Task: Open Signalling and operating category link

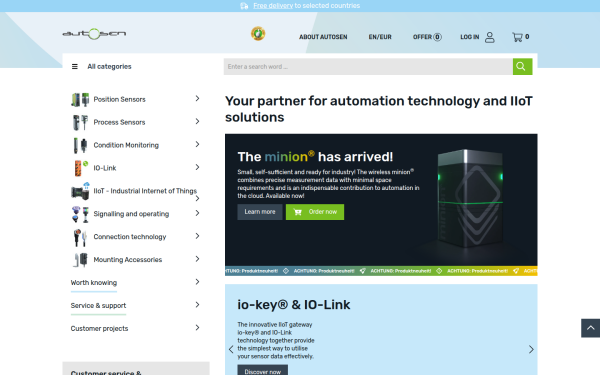Action: click(131, 214)
